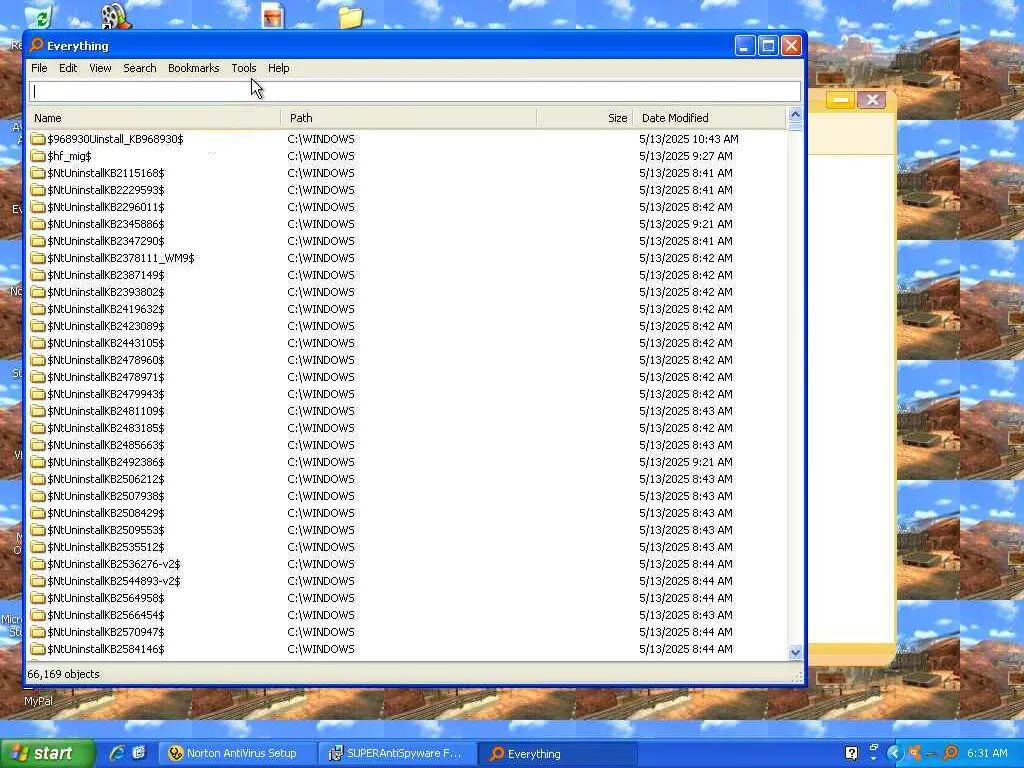The image size is (1024, 768).
Task: Switch to Norton AntiVirus Setup taskbar button
Action: (238, 754)
